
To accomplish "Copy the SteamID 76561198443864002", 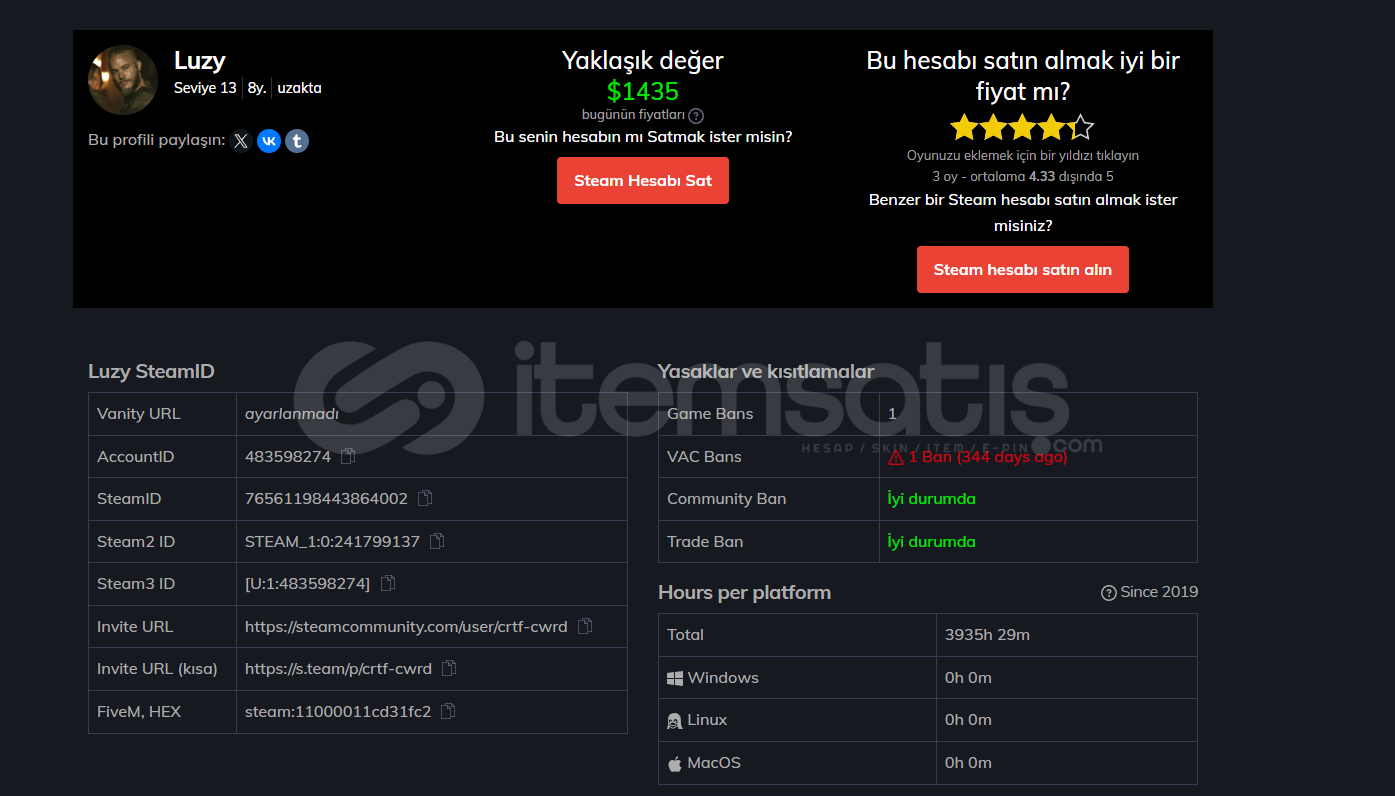I will [425, 498].
